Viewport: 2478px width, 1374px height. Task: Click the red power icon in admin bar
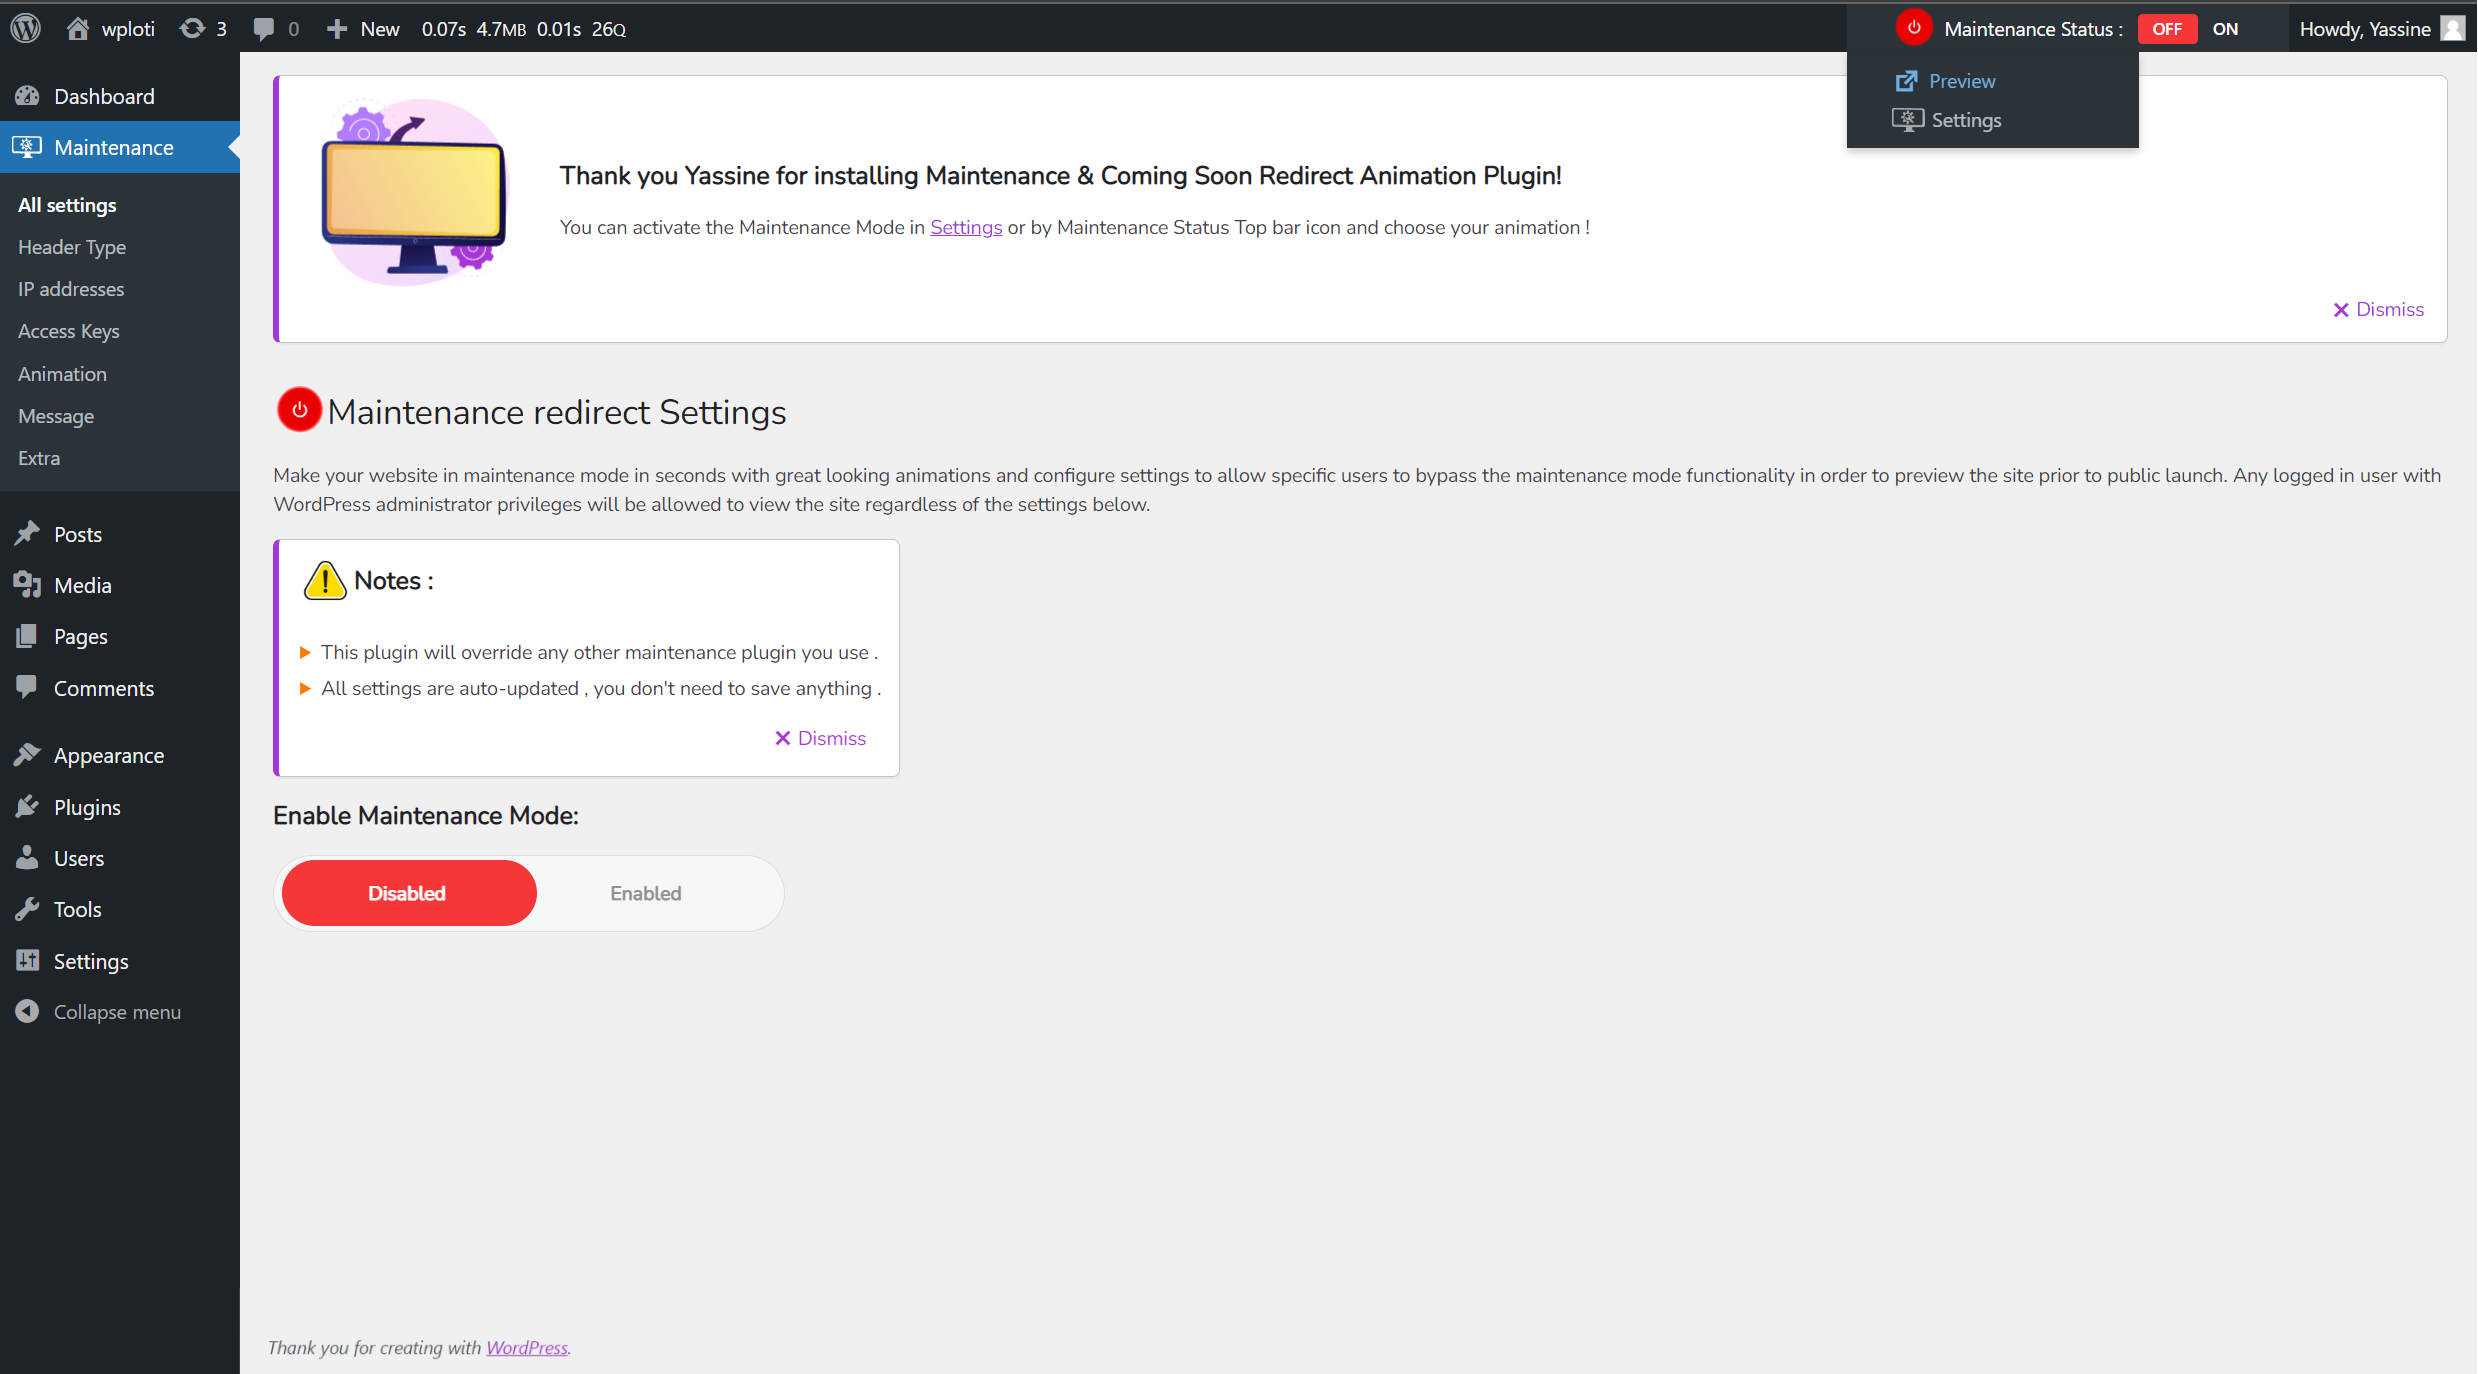(1914, 27)
